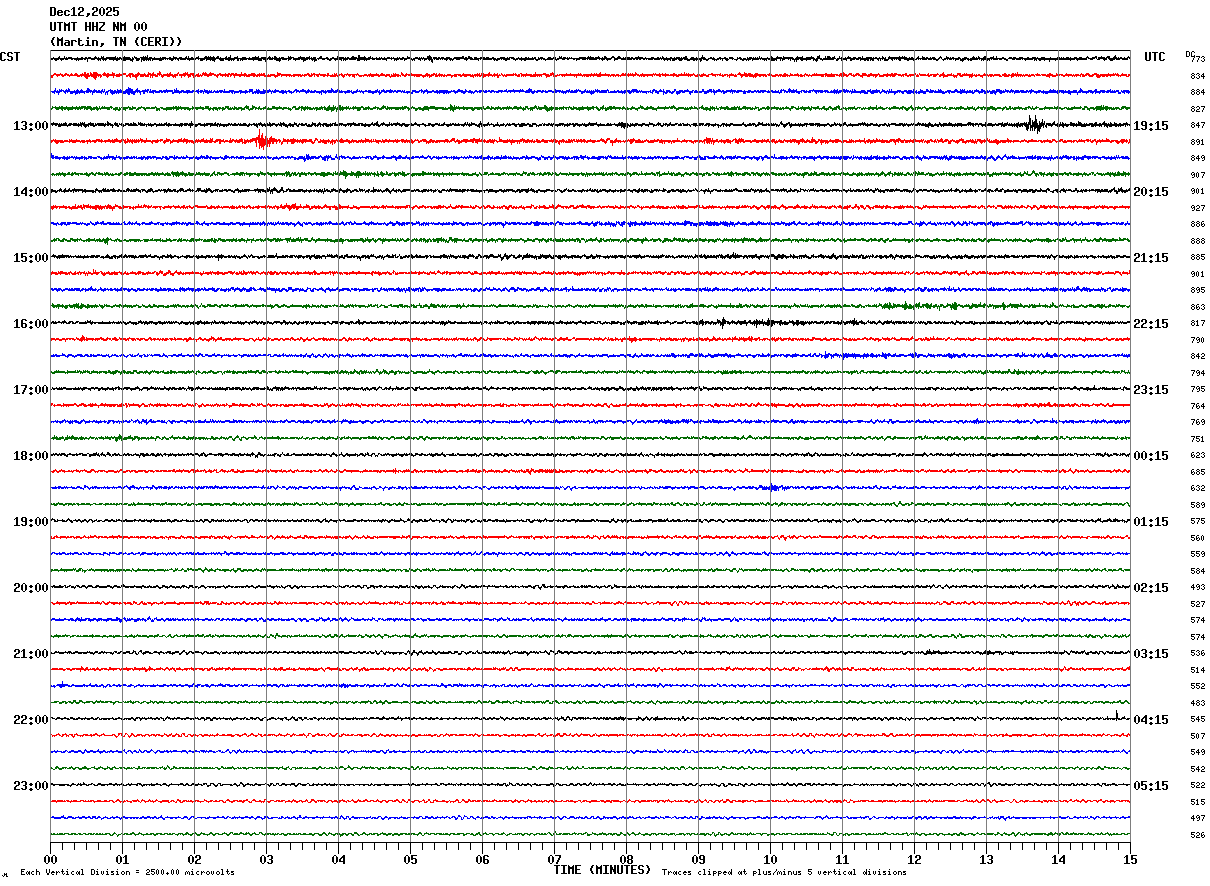Click the 23:00 CST time label

point(30,786)
